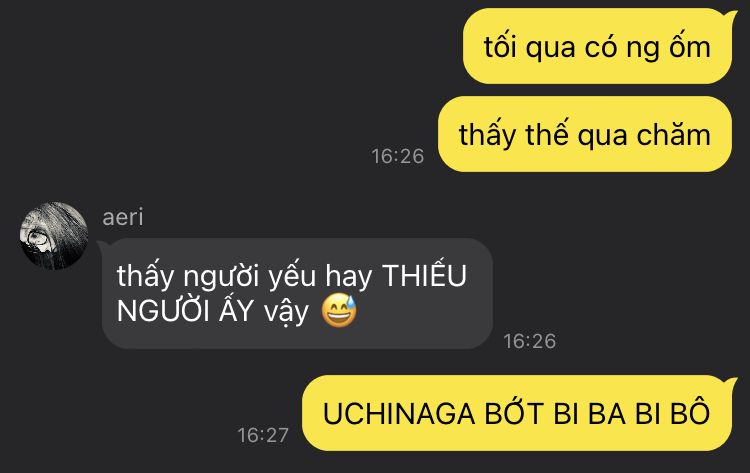Click the 16:27 timestamp
Screen dimensions: 750x473
[263, 435]
